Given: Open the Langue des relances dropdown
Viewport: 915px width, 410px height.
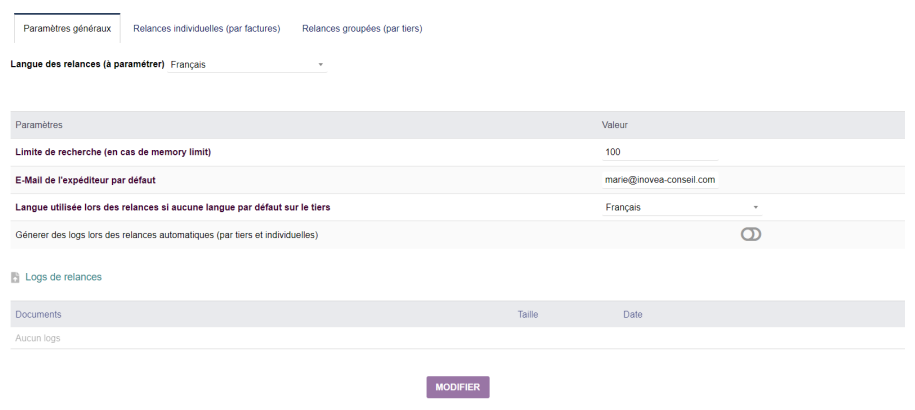Looking at the screenshot, I should (x=247, y=65).
